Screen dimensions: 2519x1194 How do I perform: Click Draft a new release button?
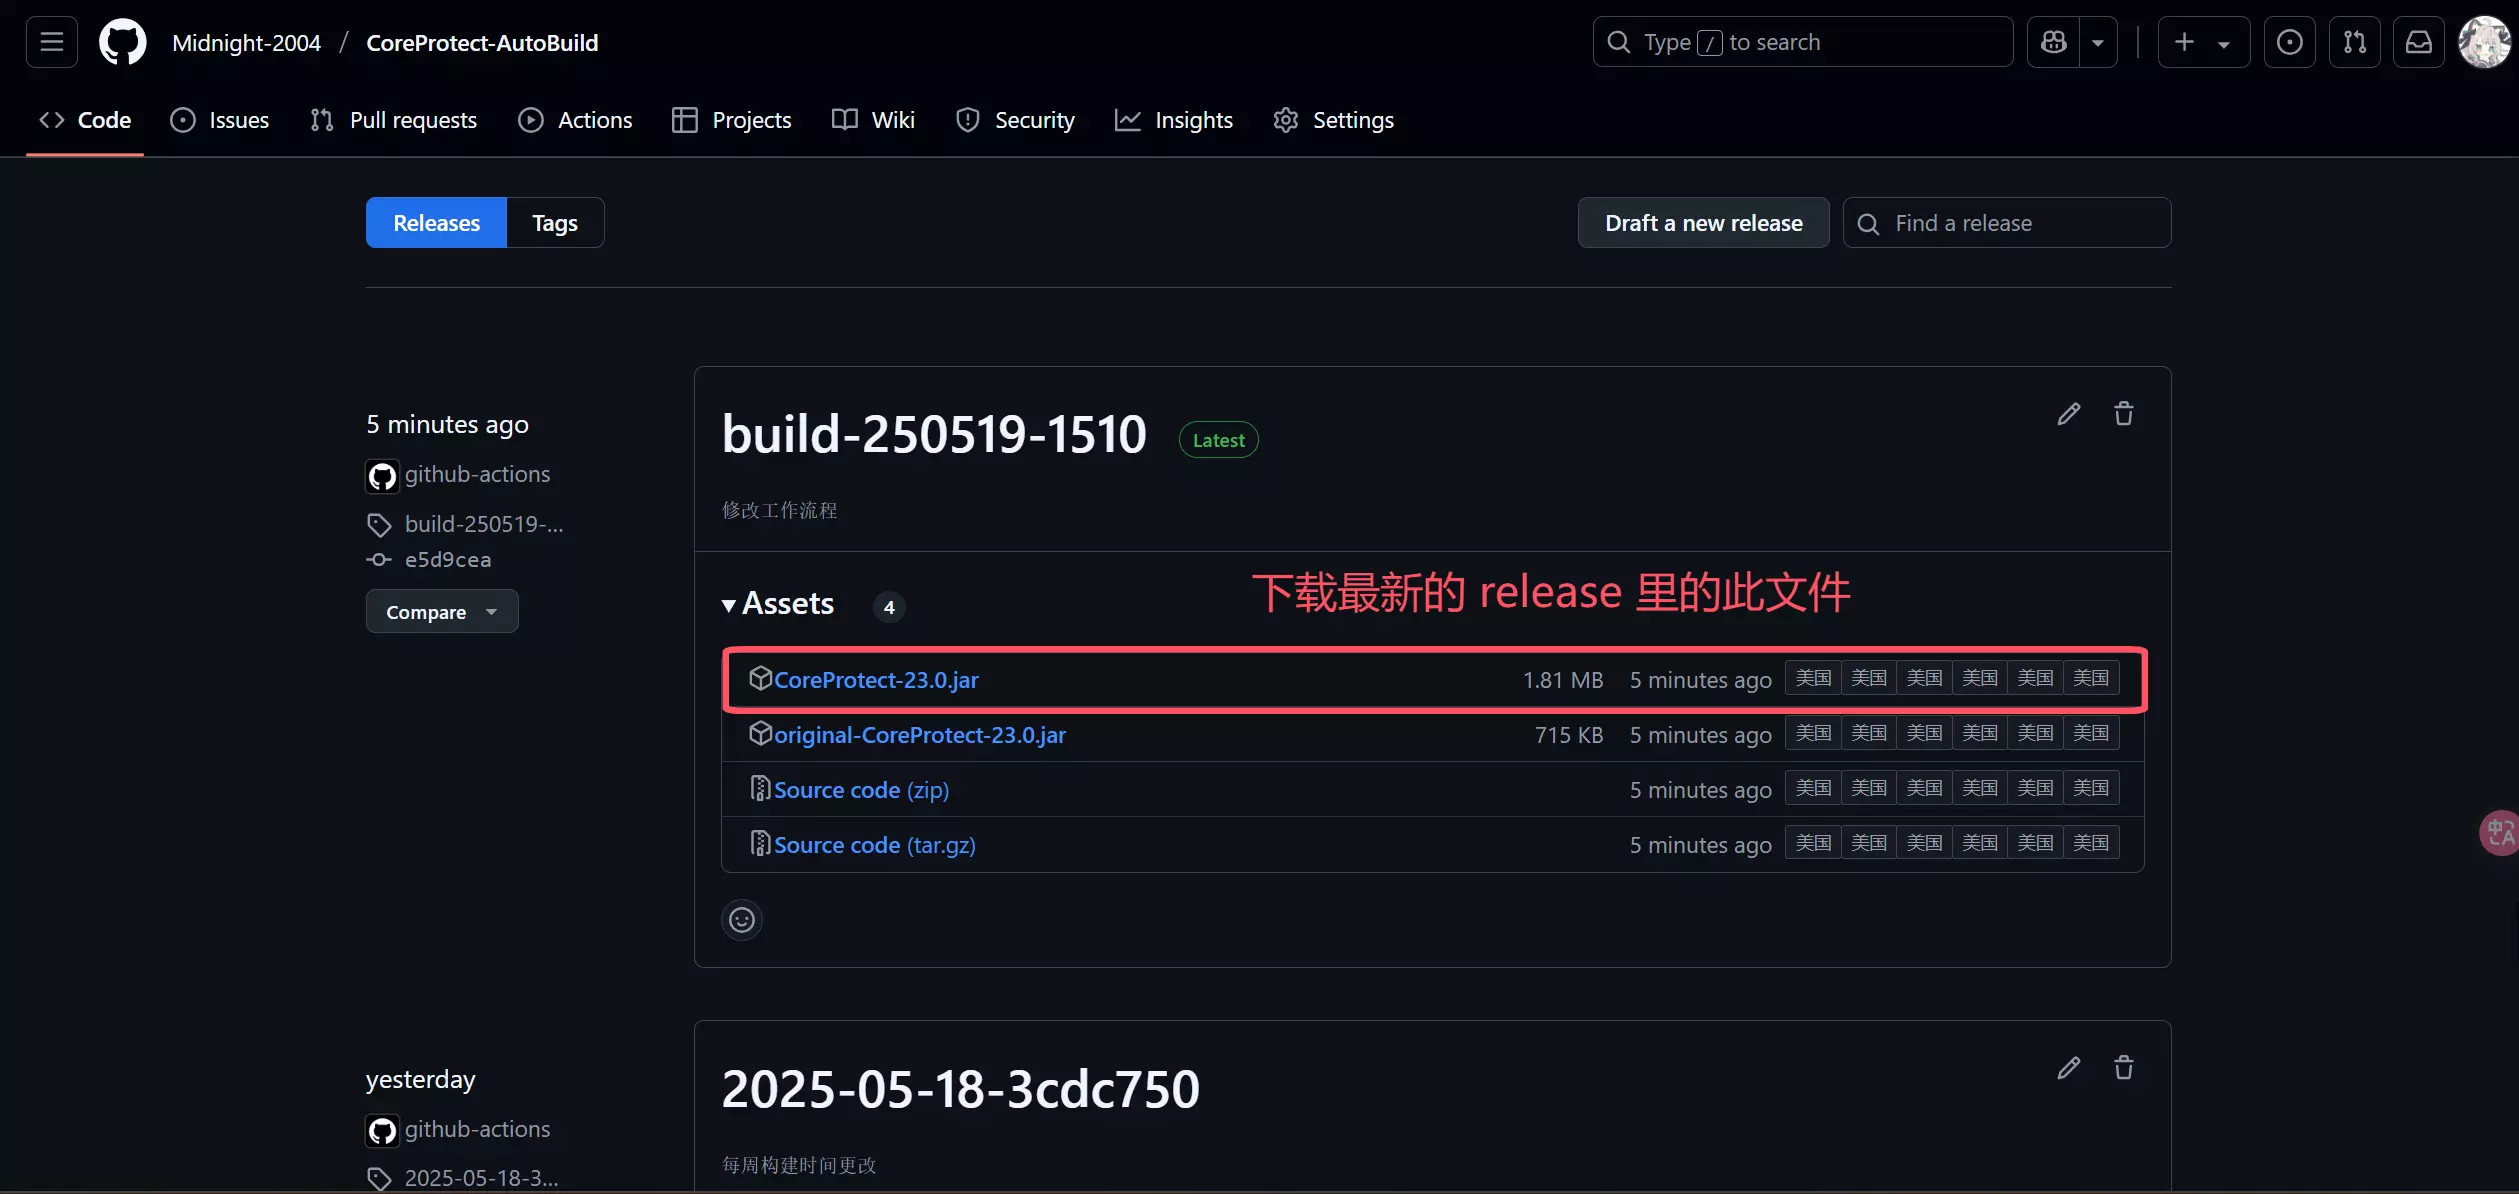point(1703,222)
